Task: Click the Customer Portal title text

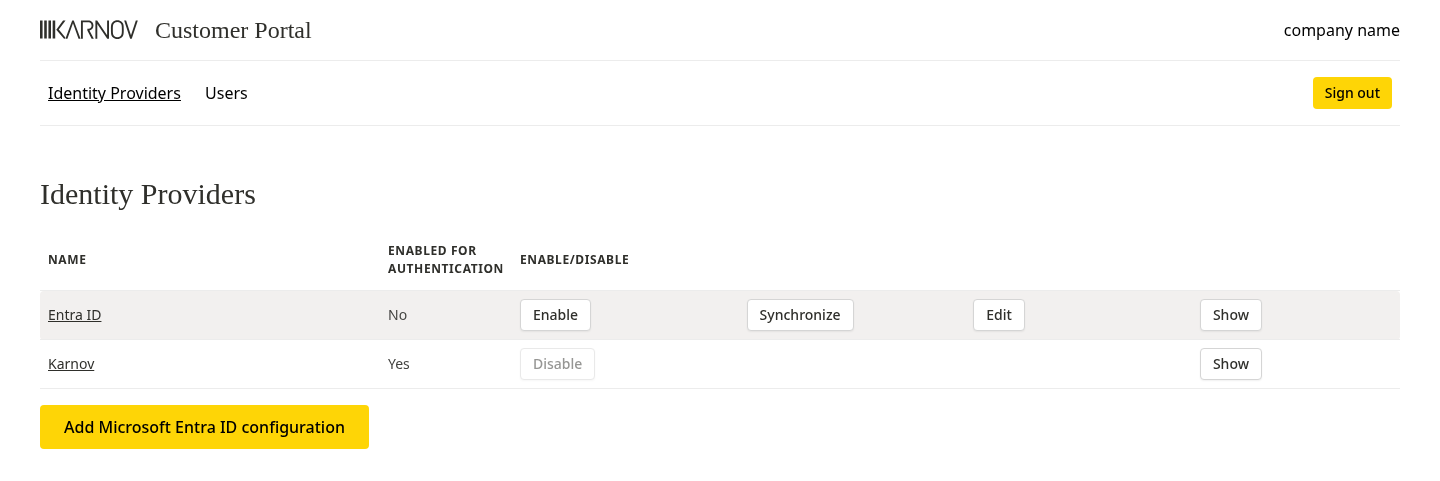Action: pyautogui.click(x=233, y=30)
